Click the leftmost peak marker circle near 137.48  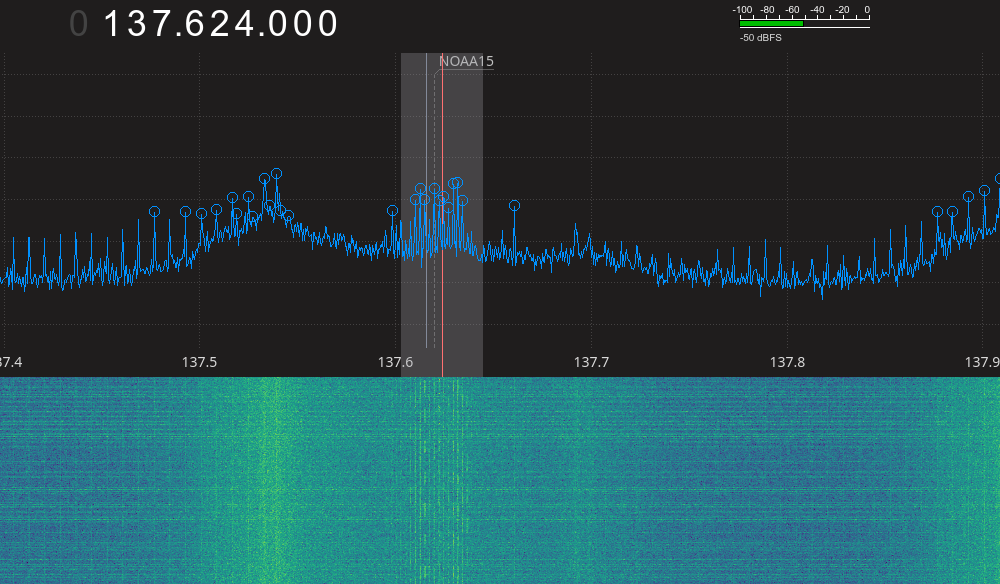point(154,211)
